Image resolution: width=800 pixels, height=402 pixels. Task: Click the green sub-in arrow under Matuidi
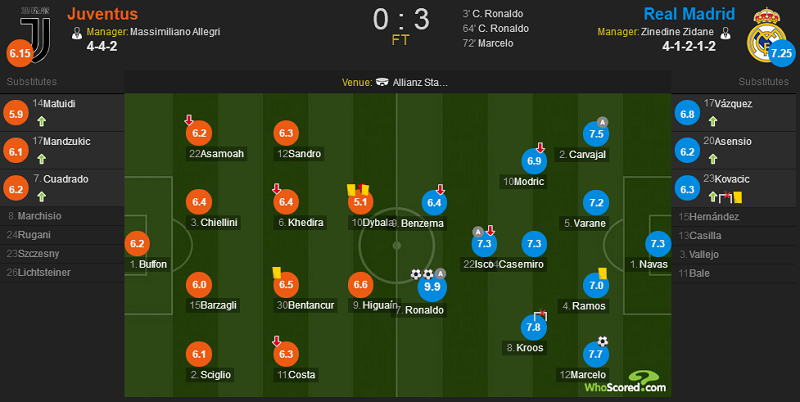pos(41,121)
